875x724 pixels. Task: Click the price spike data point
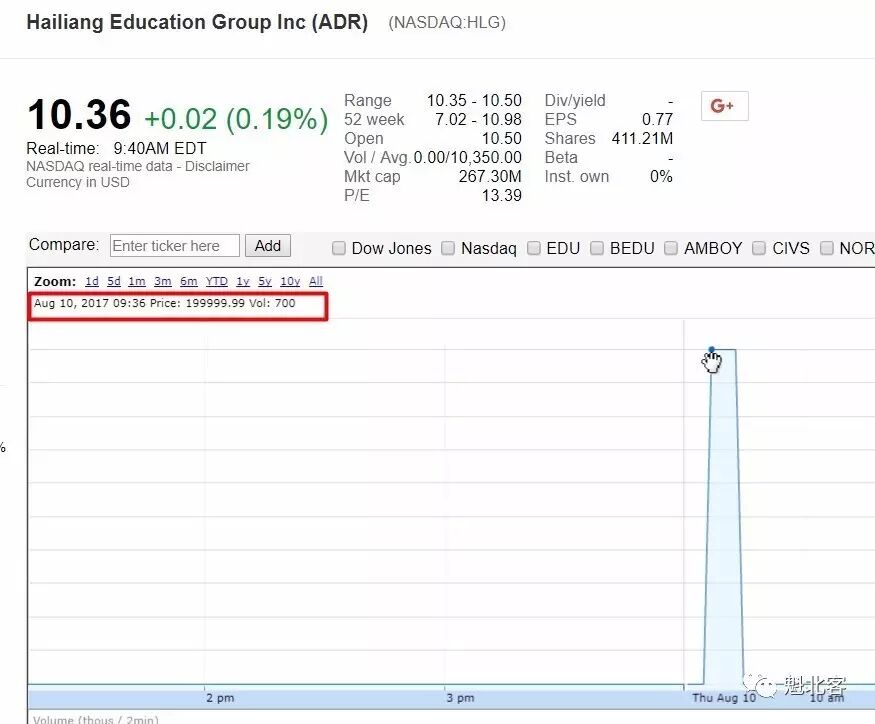coord(711,349)
